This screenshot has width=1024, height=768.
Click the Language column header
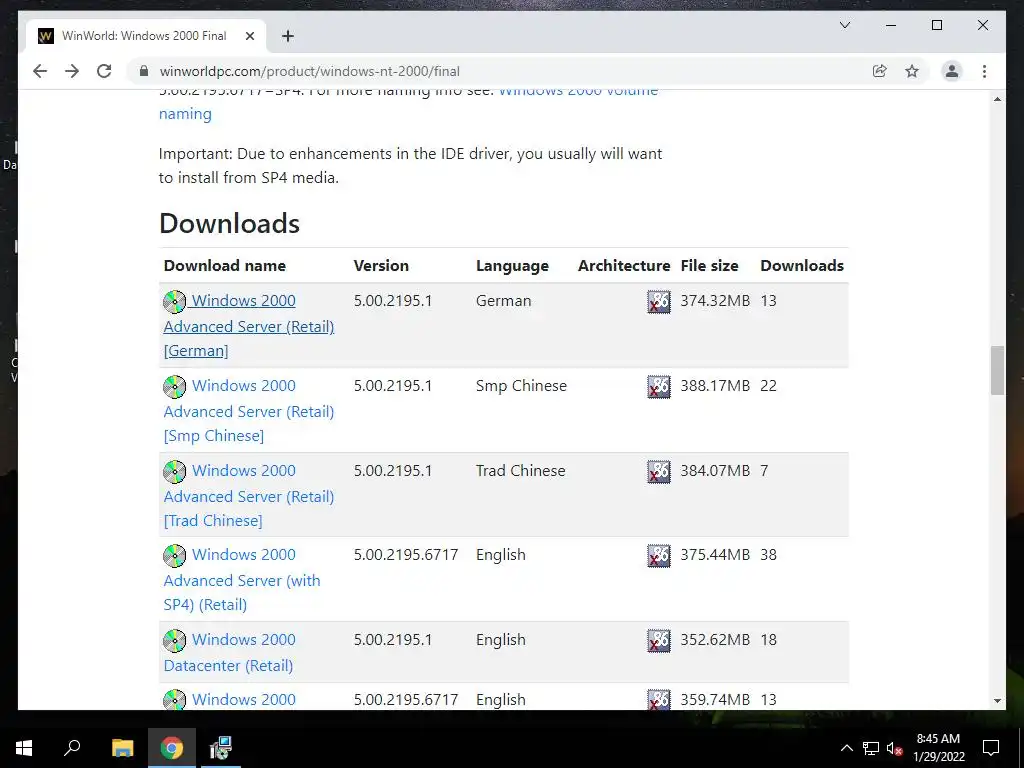pyautogui.click(x=513, y=266)
